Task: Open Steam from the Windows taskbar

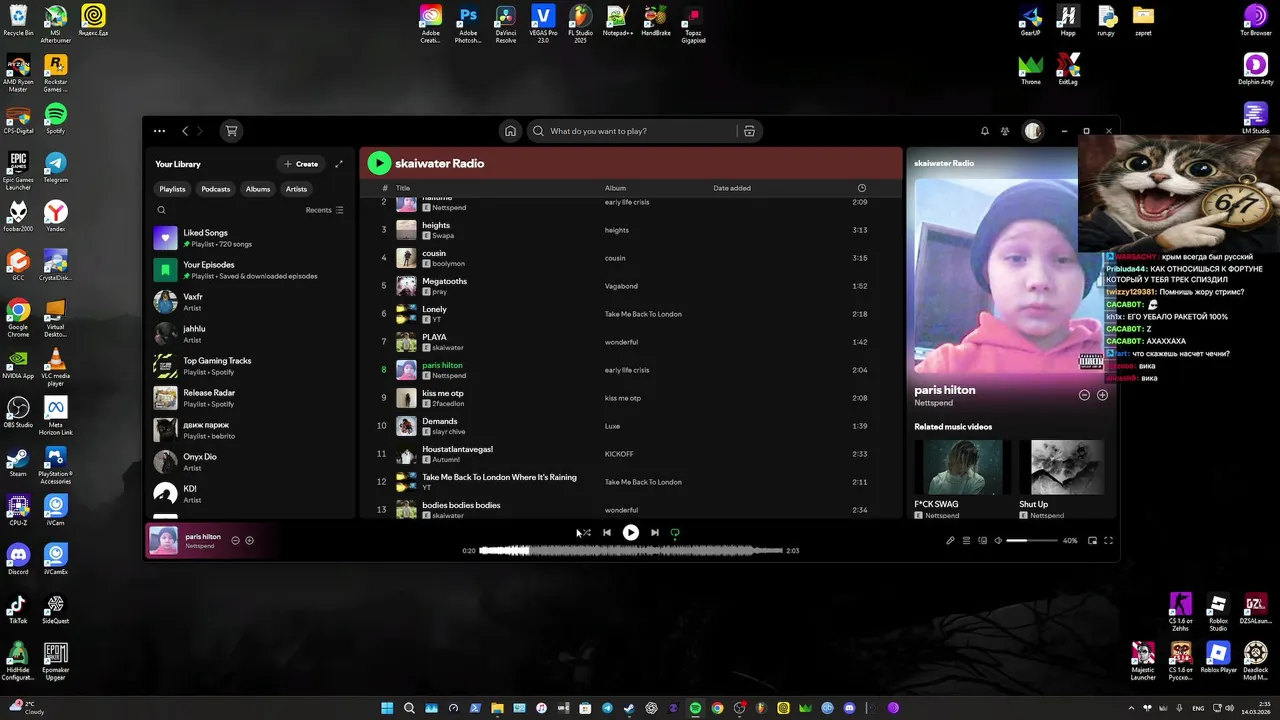Action: pyautogui.click(x=629, y=708)
